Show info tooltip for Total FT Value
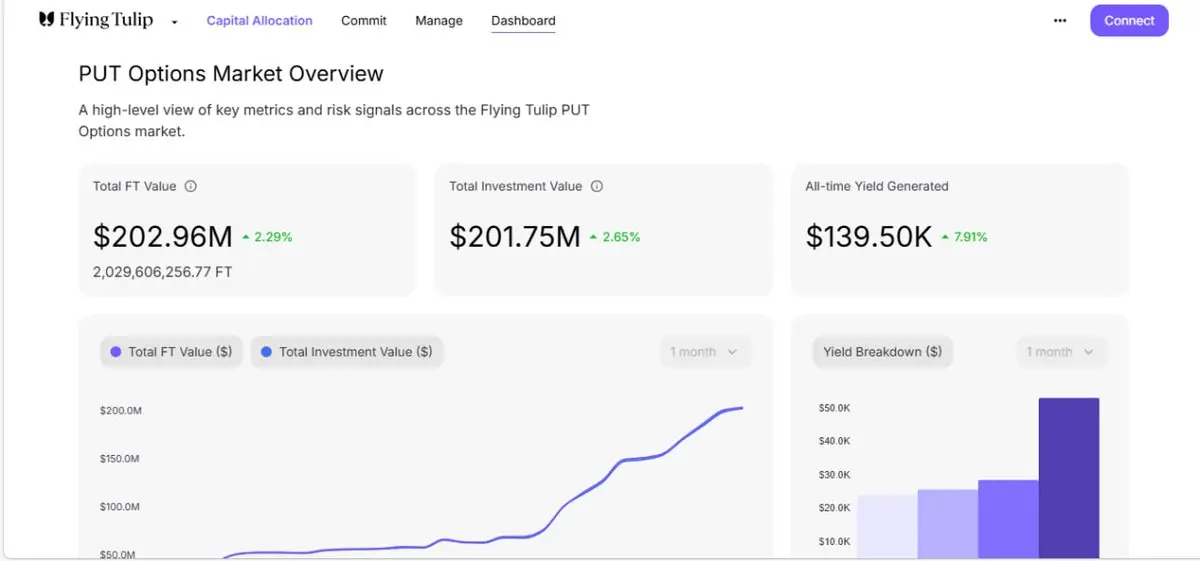Image resolution: width=1200 pixels, height=561 pixels. [191, 186]
